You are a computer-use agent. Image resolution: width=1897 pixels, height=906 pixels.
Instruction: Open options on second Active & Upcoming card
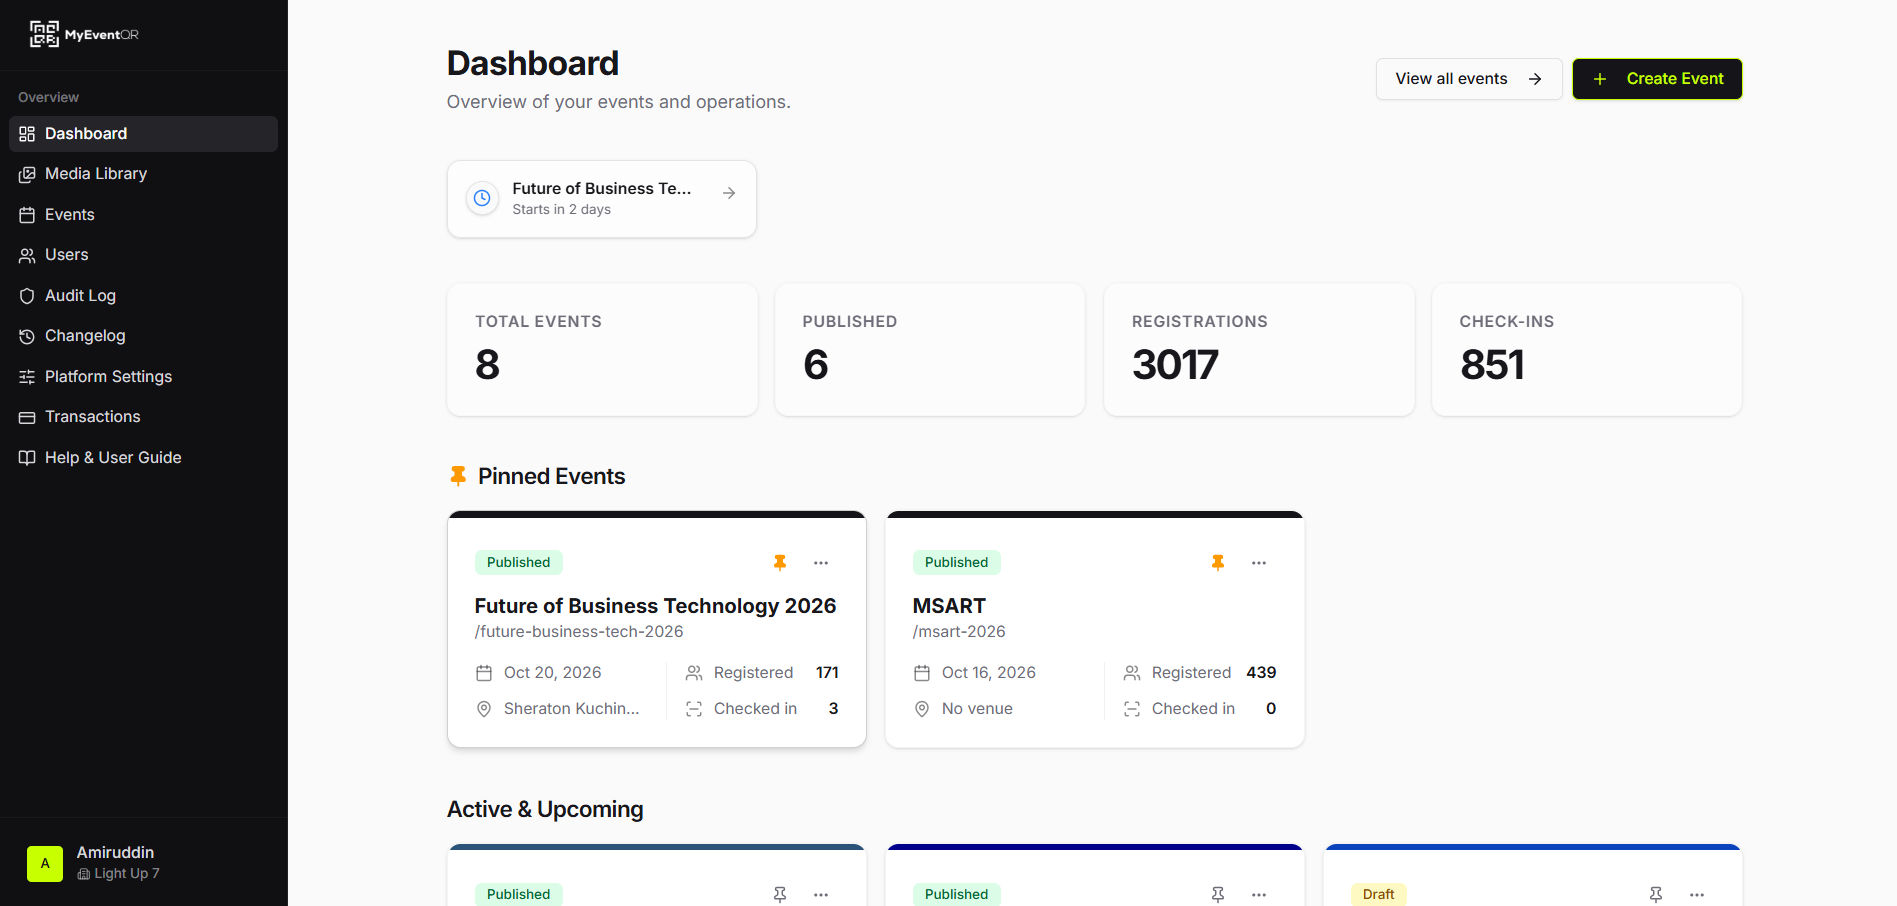click(1259, 894)
